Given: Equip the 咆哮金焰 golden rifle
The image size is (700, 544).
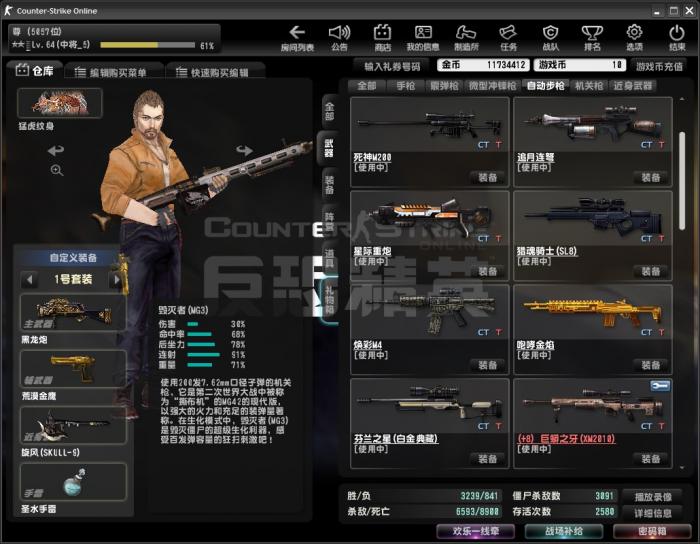Looking at the screenshot, I should point(651,365).
